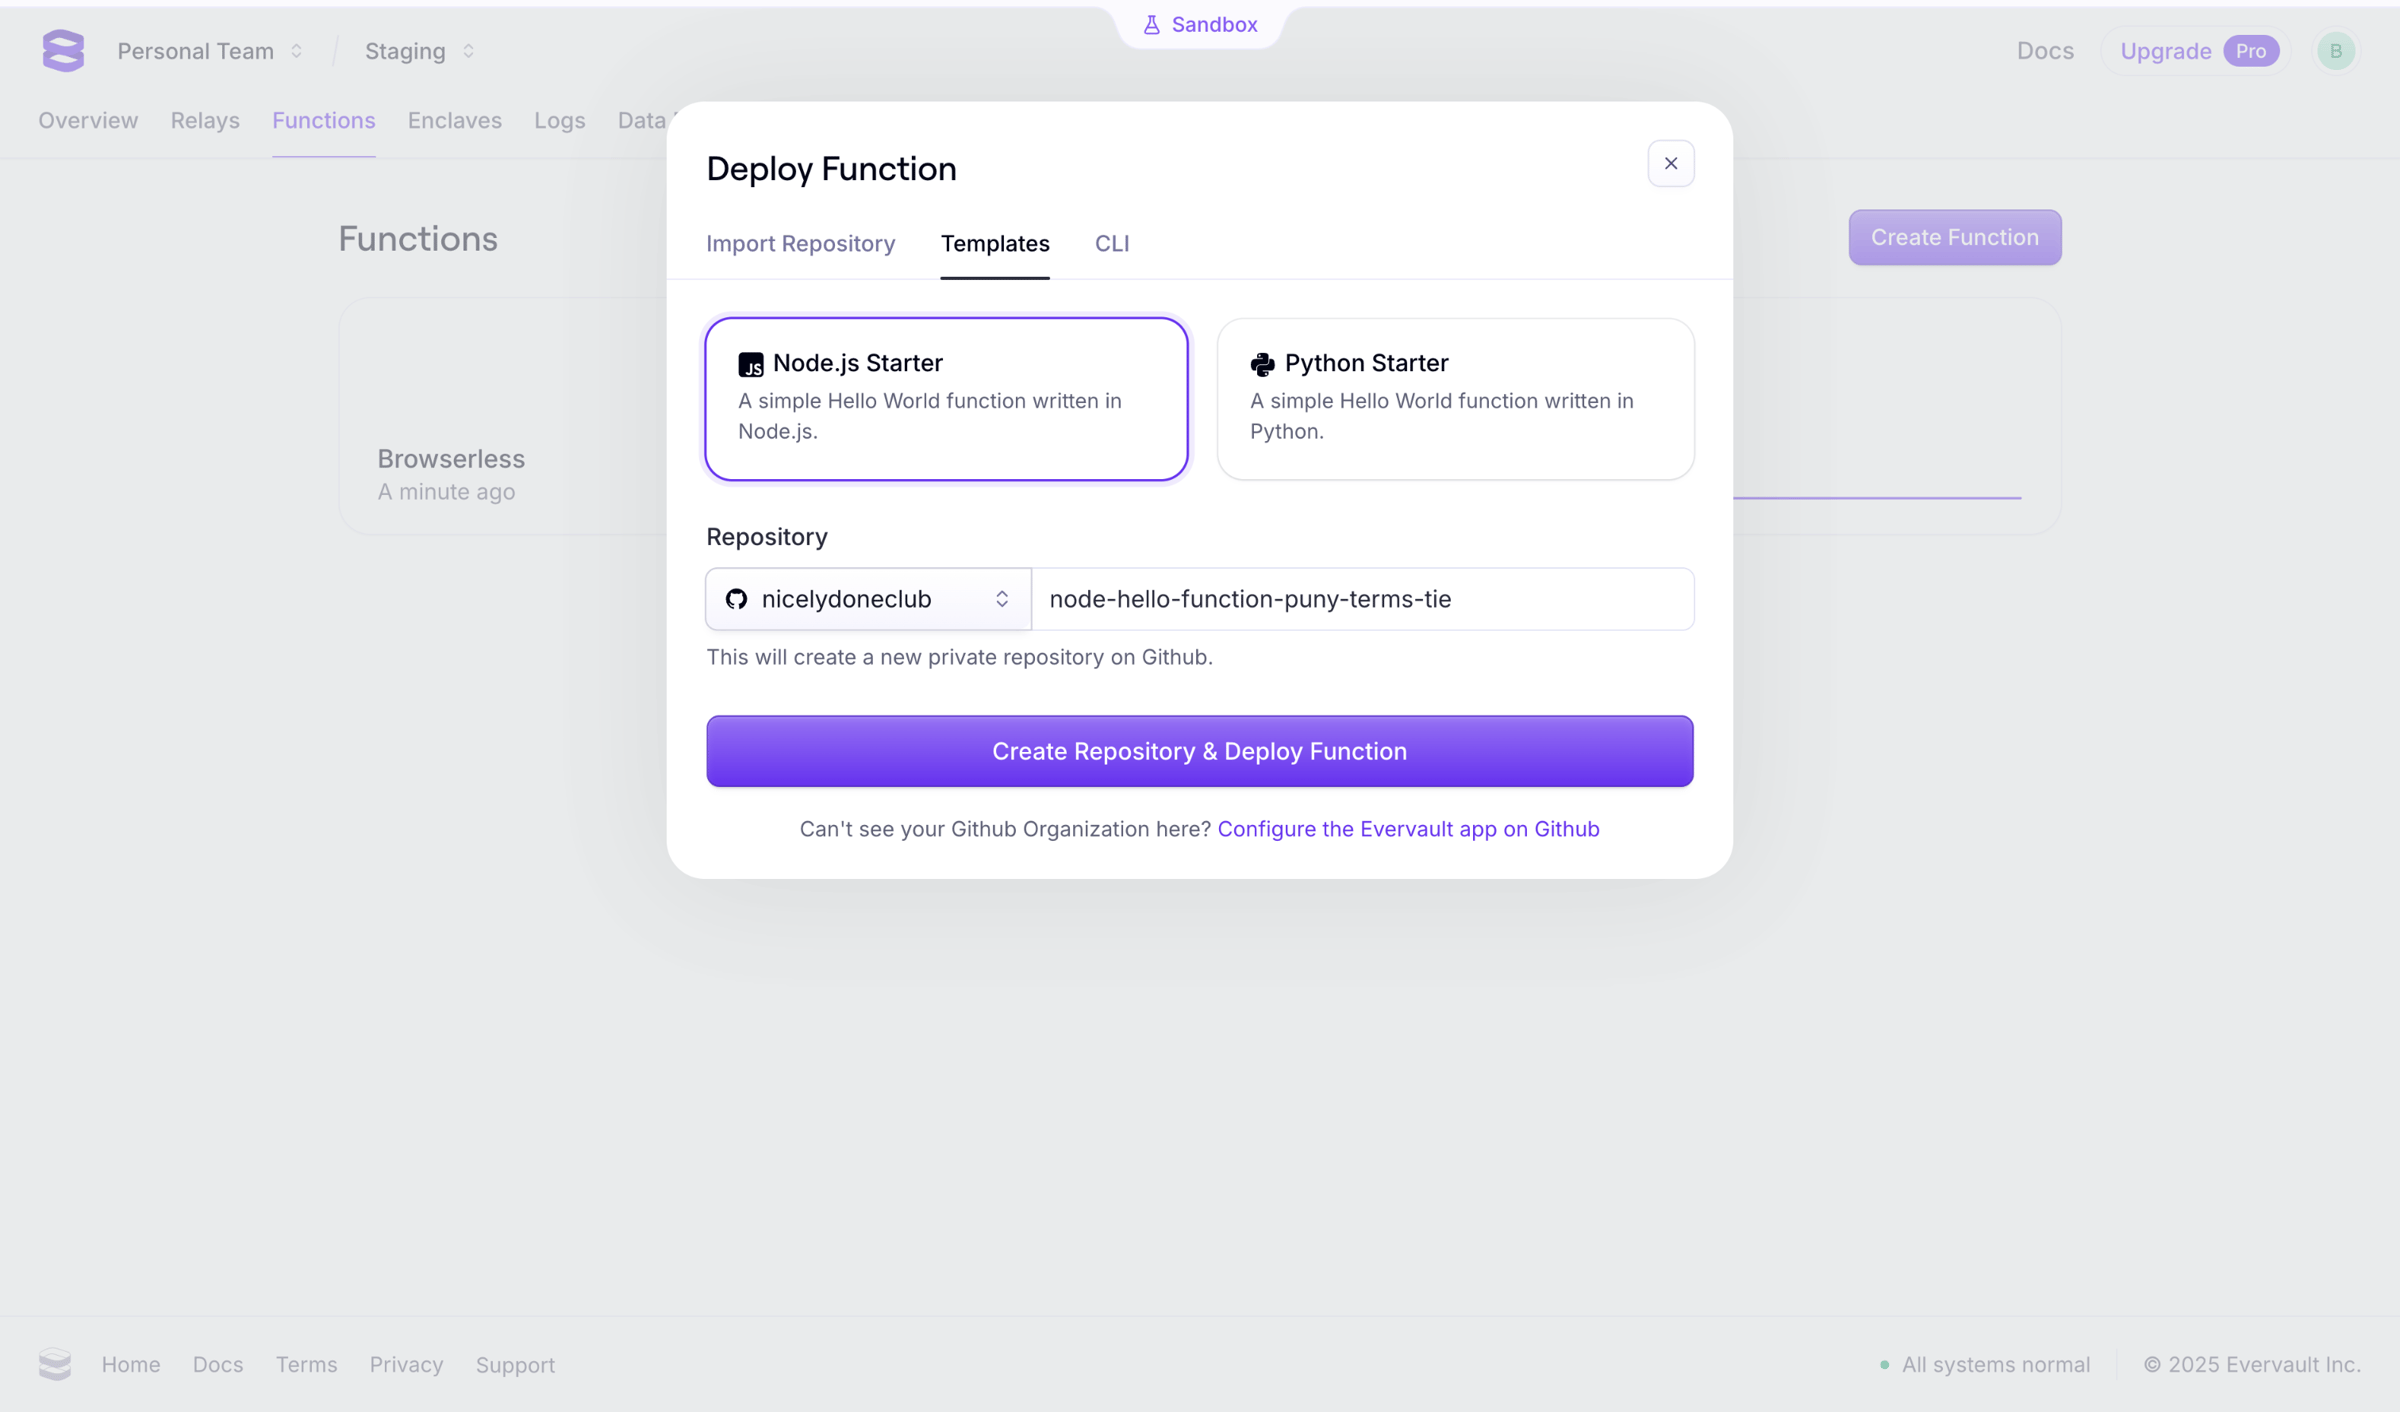Go to the Overview tab
This screenshot has height=1412, width=2400.
coord(88,120)
